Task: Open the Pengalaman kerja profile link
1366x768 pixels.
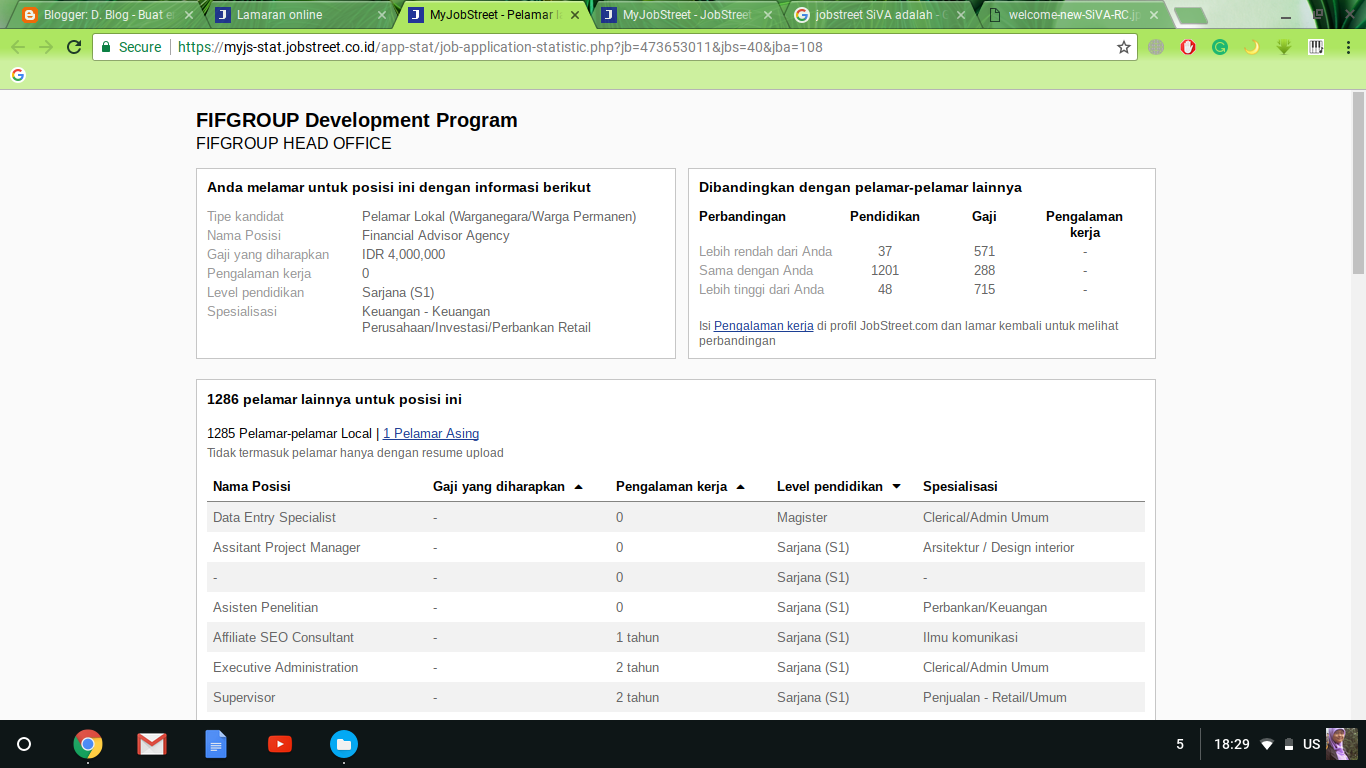Action: (x=763, y=326)
